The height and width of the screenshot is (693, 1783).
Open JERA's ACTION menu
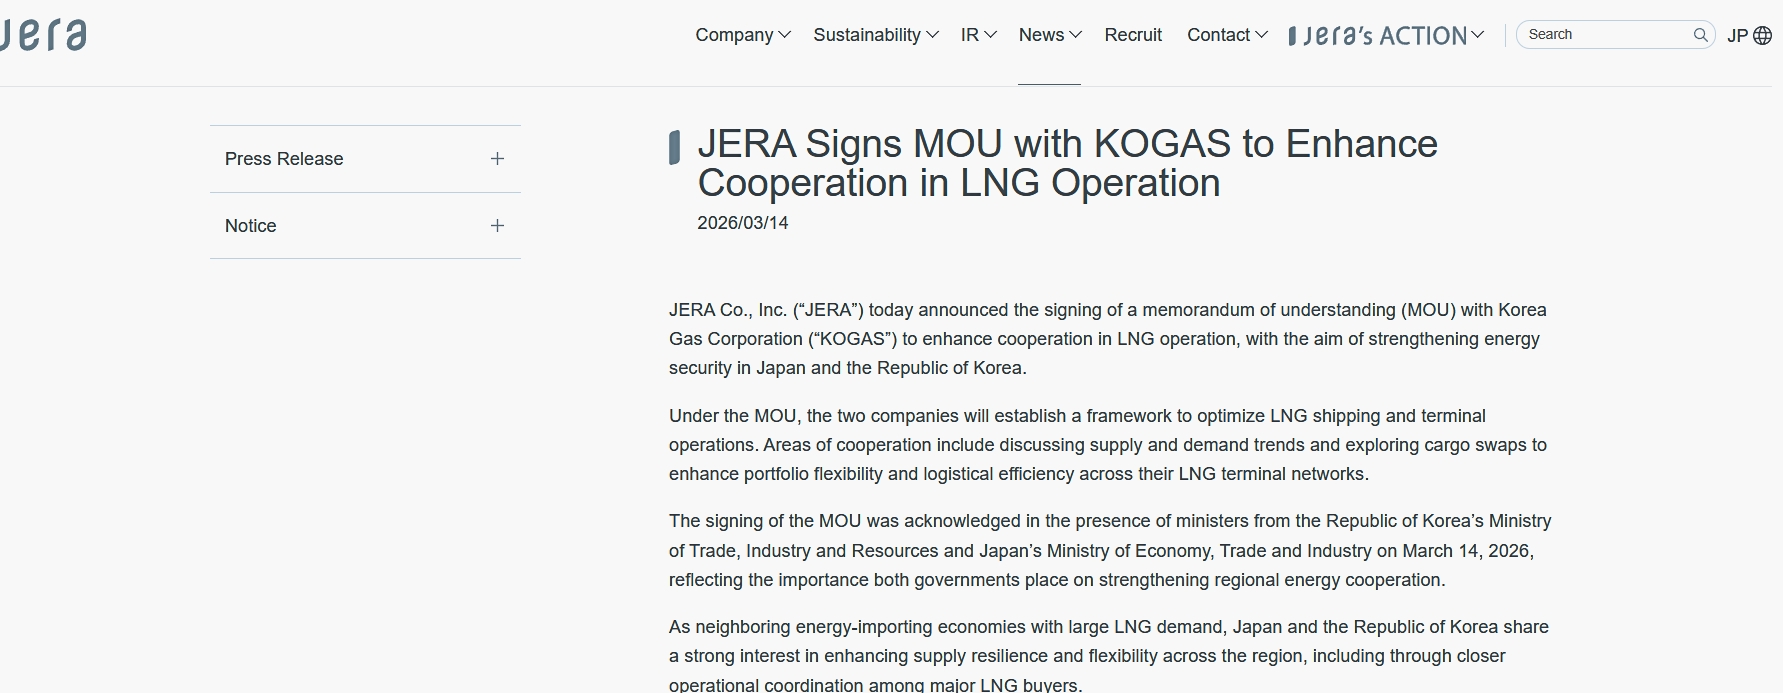coord(1378,36)
